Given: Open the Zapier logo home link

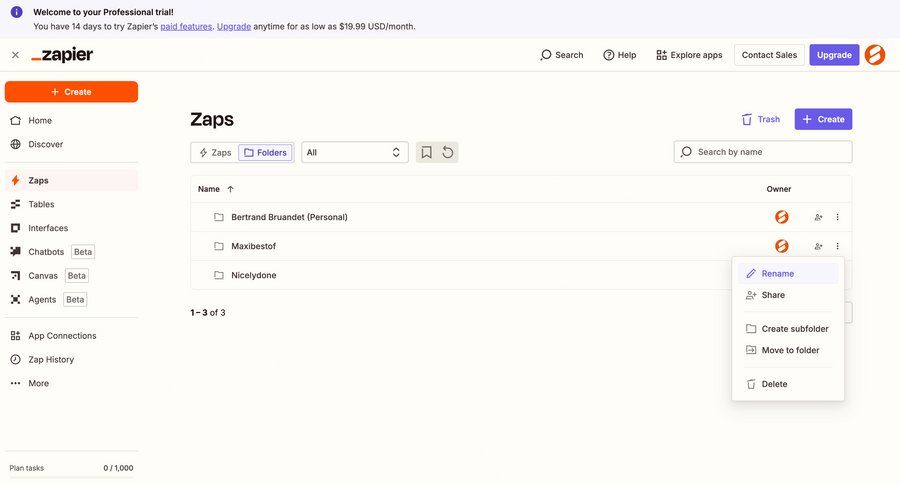Looking at the screenshot, I should [62, 55].
